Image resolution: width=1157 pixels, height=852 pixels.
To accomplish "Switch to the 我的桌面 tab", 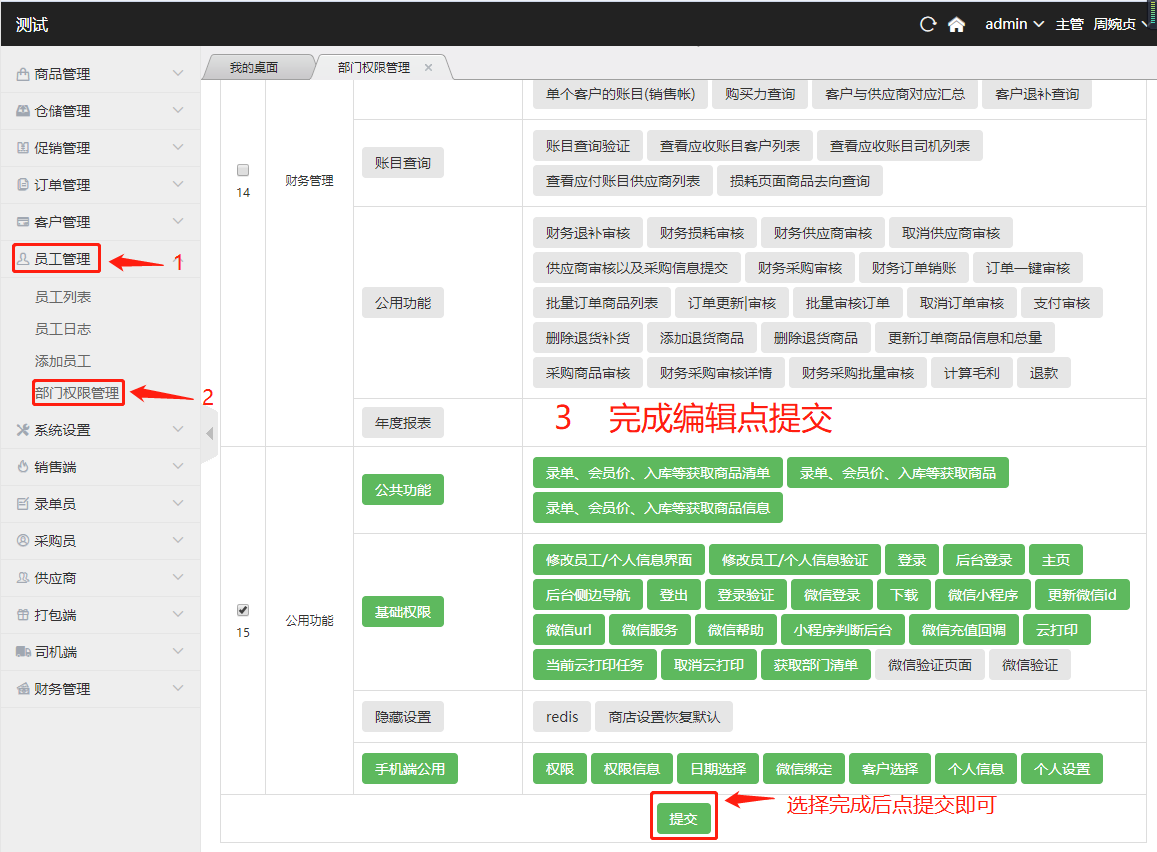I will 253,68.
